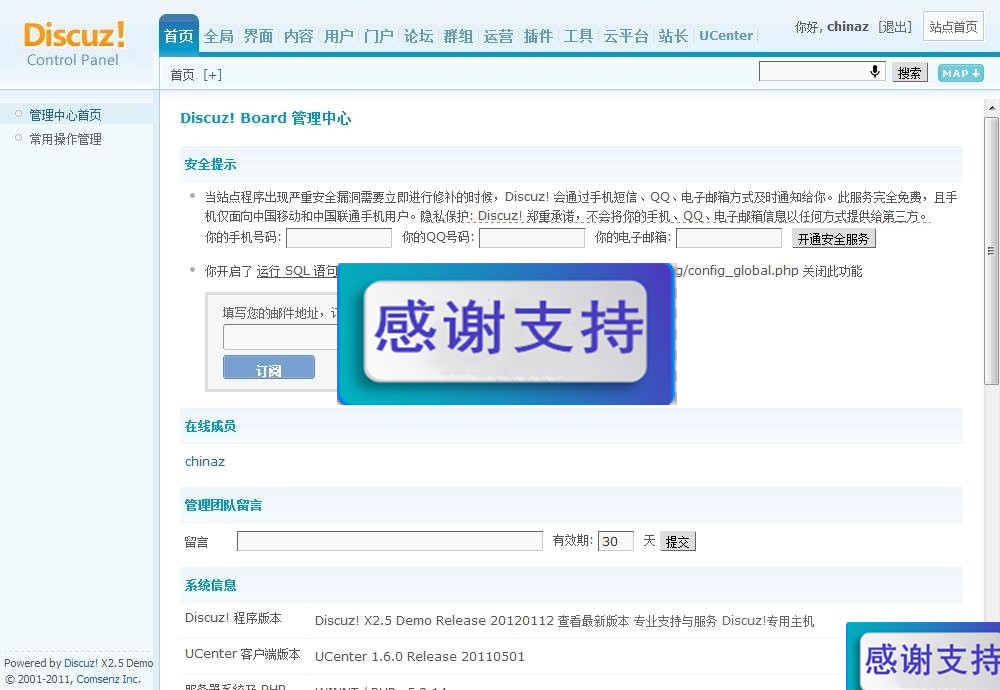Click the vertical scrollbar thumb
Viewport: 1000px width, 690px height.
pyautogui.click(x=991, y=251)
